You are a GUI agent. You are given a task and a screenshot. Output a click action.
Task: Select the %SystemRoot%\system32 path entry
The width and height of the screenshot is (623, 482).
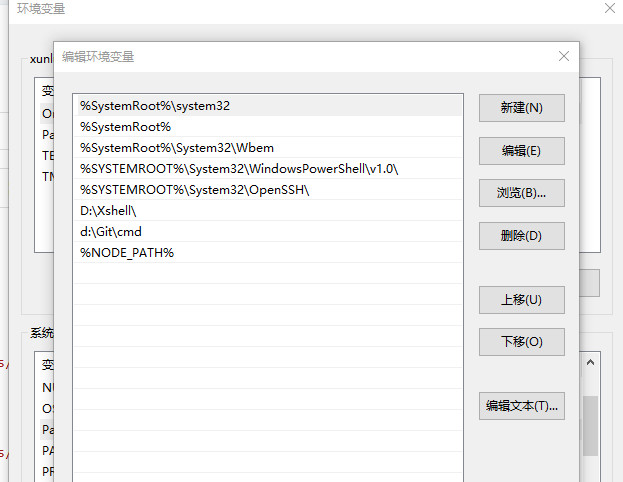pos(160,105)
